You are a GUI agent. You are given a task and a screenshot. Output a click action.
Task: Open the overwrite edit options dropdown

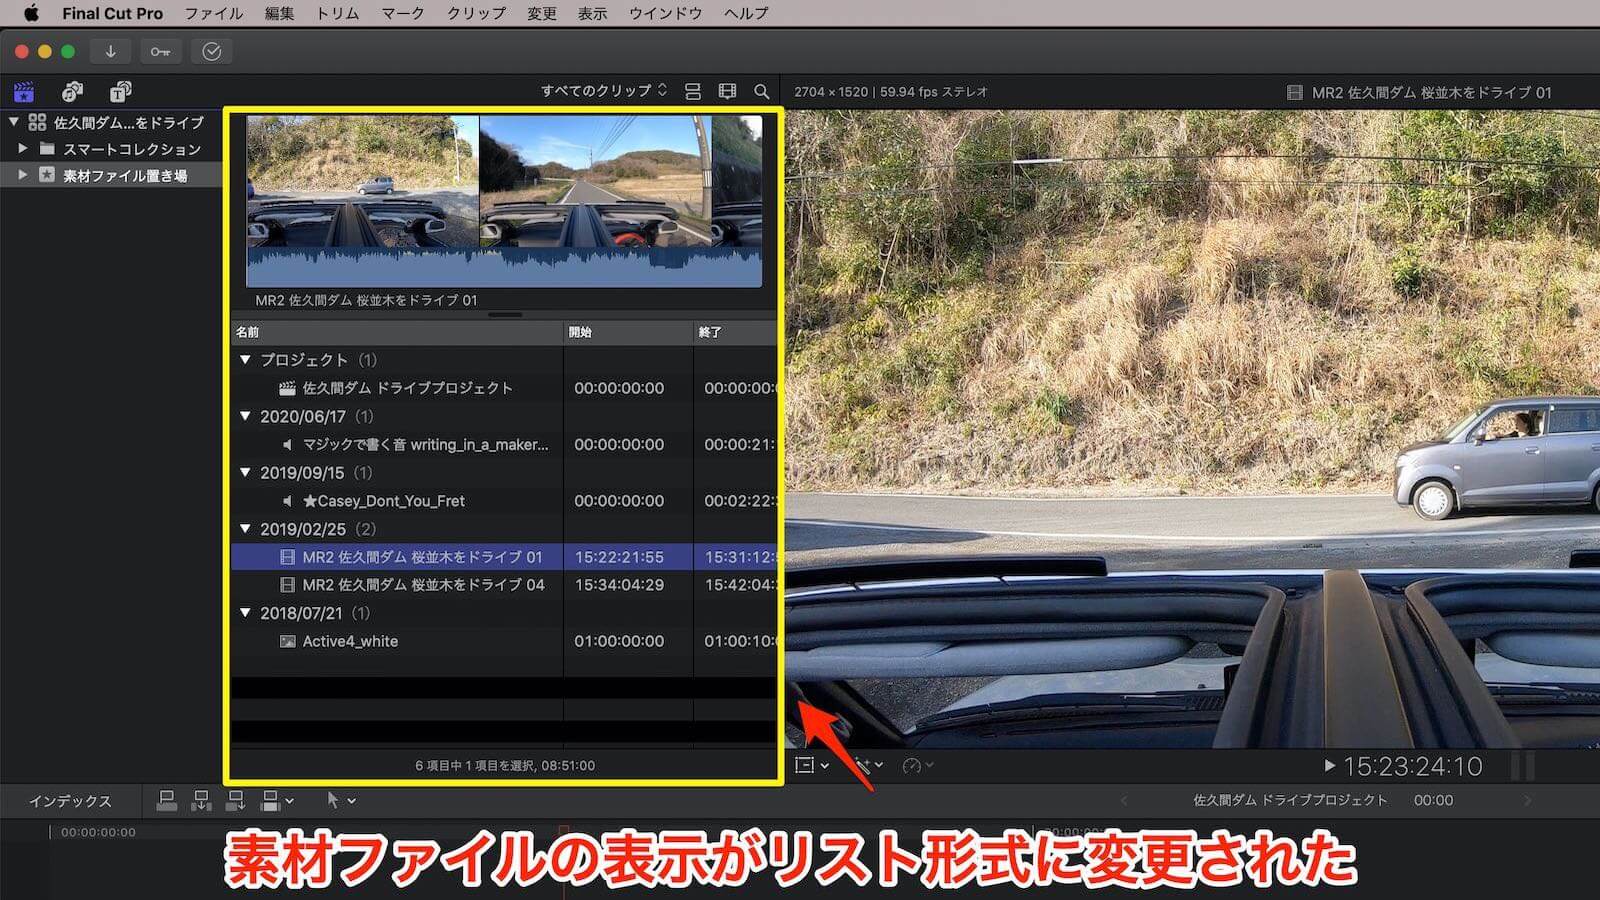tap(277, 800)
